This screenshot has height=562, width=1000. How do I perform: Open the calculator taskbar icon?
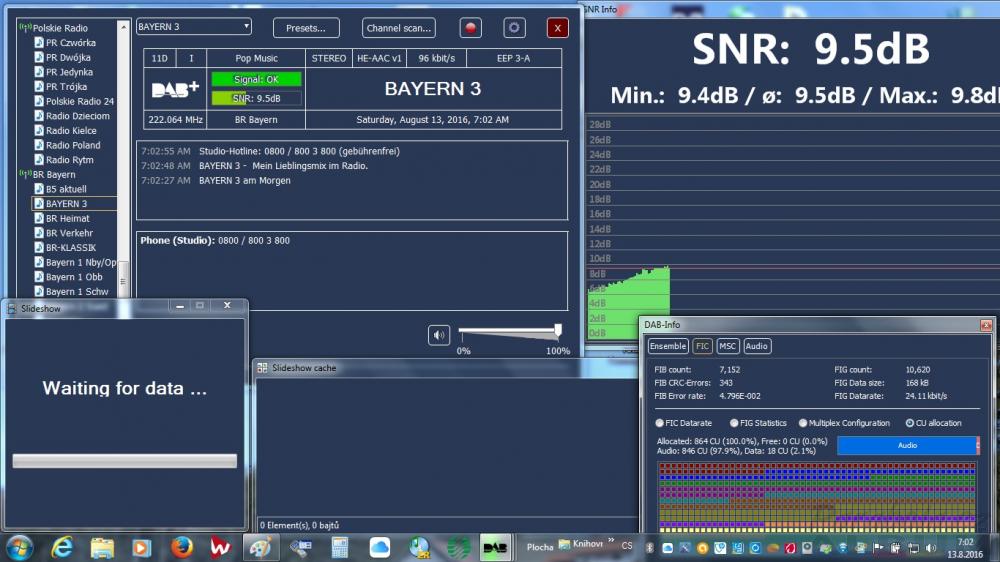340,547
